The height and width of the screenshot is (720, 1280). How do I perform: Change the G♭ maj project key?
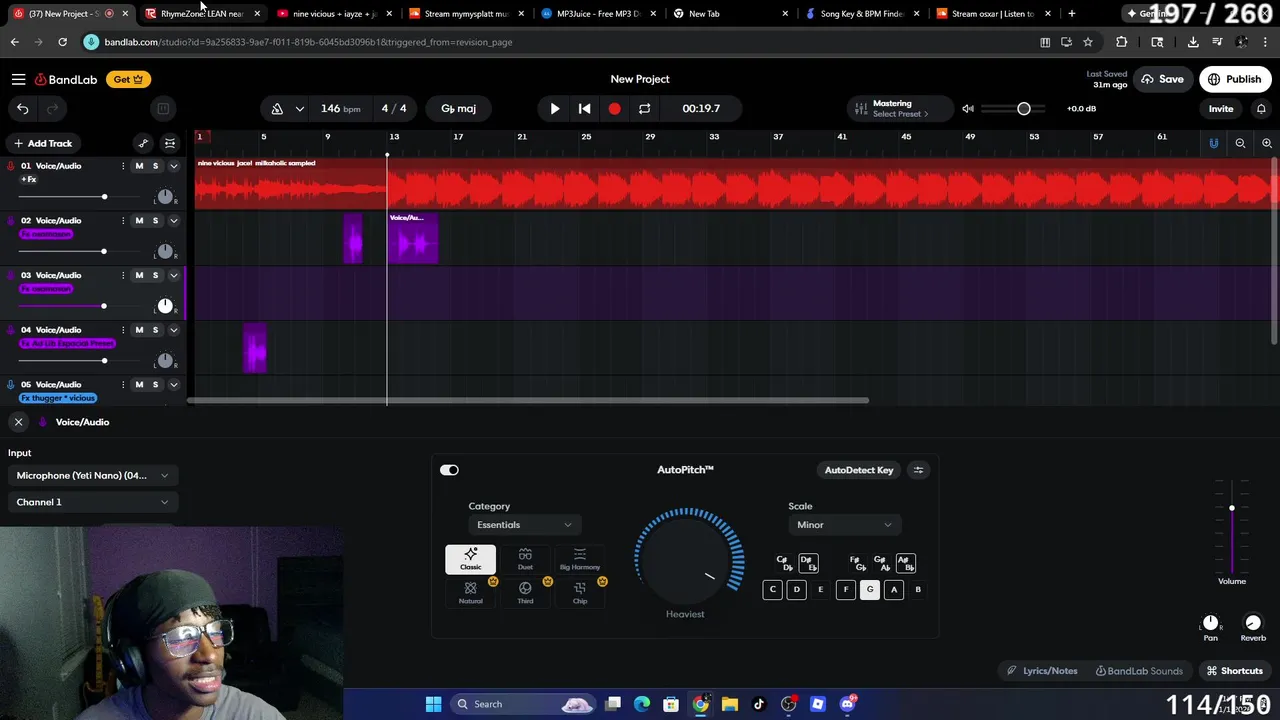[458, 108]
